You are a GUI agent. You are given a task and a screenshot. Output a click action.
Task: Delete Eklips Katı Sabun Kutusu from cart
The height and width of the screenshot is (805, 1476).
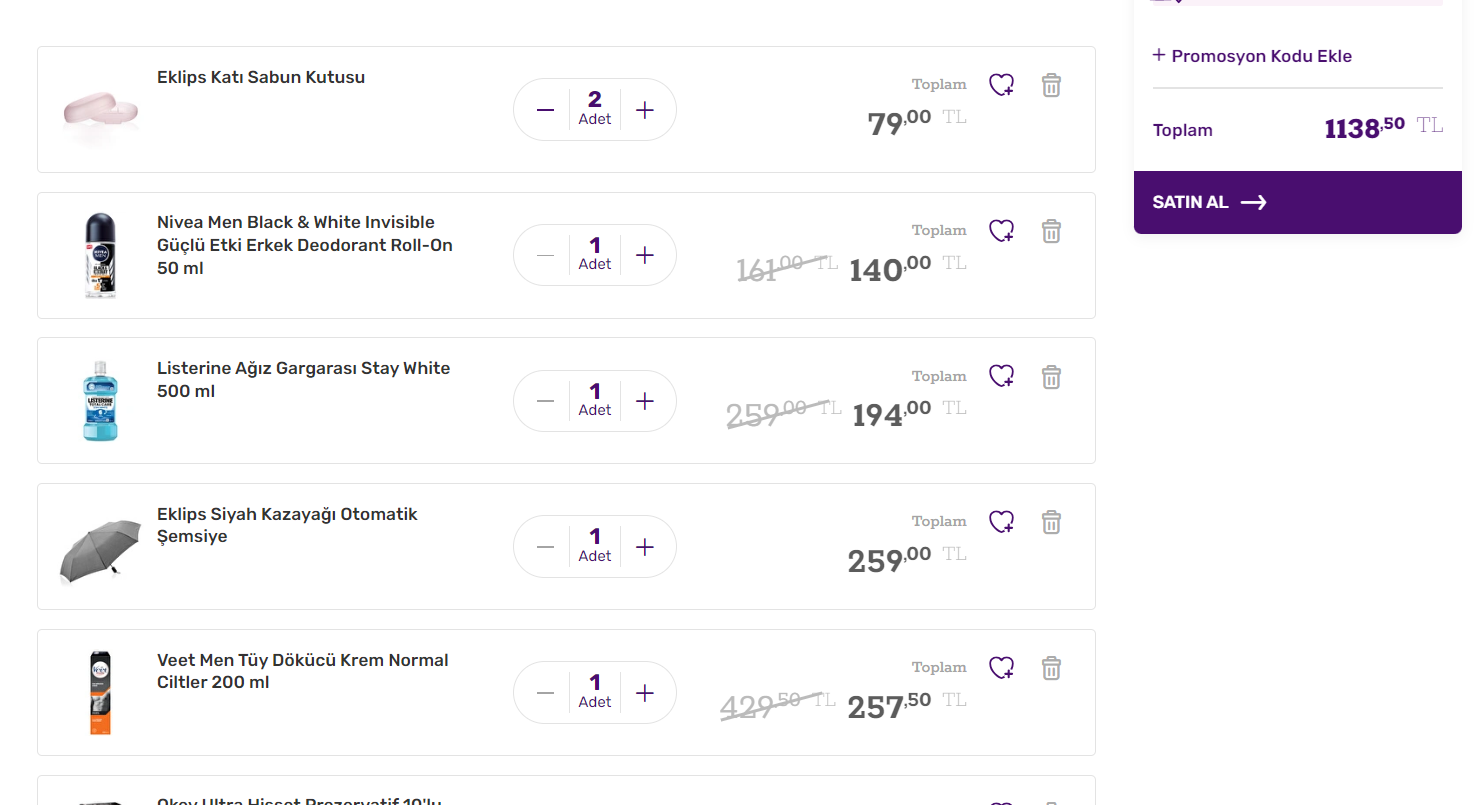tap(1051, 85)
